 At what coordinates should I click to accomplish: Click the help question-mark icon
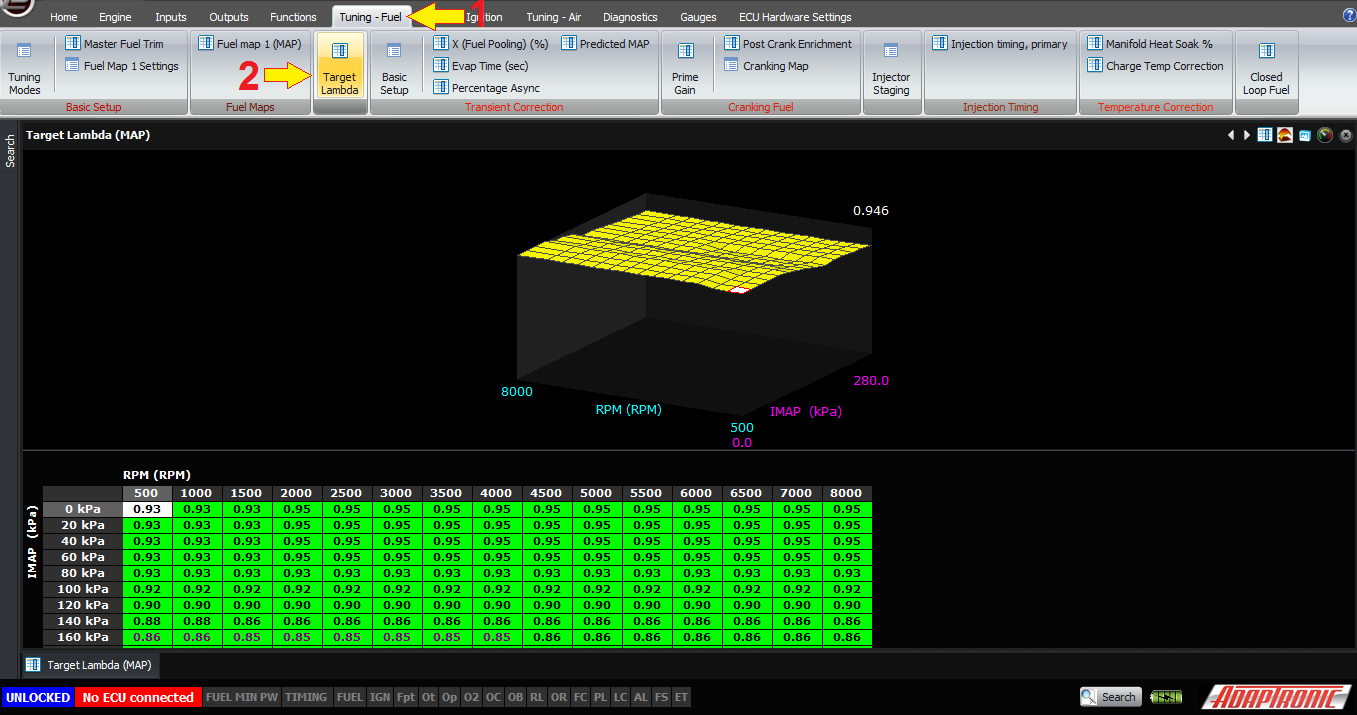[x=1349, y=16]
